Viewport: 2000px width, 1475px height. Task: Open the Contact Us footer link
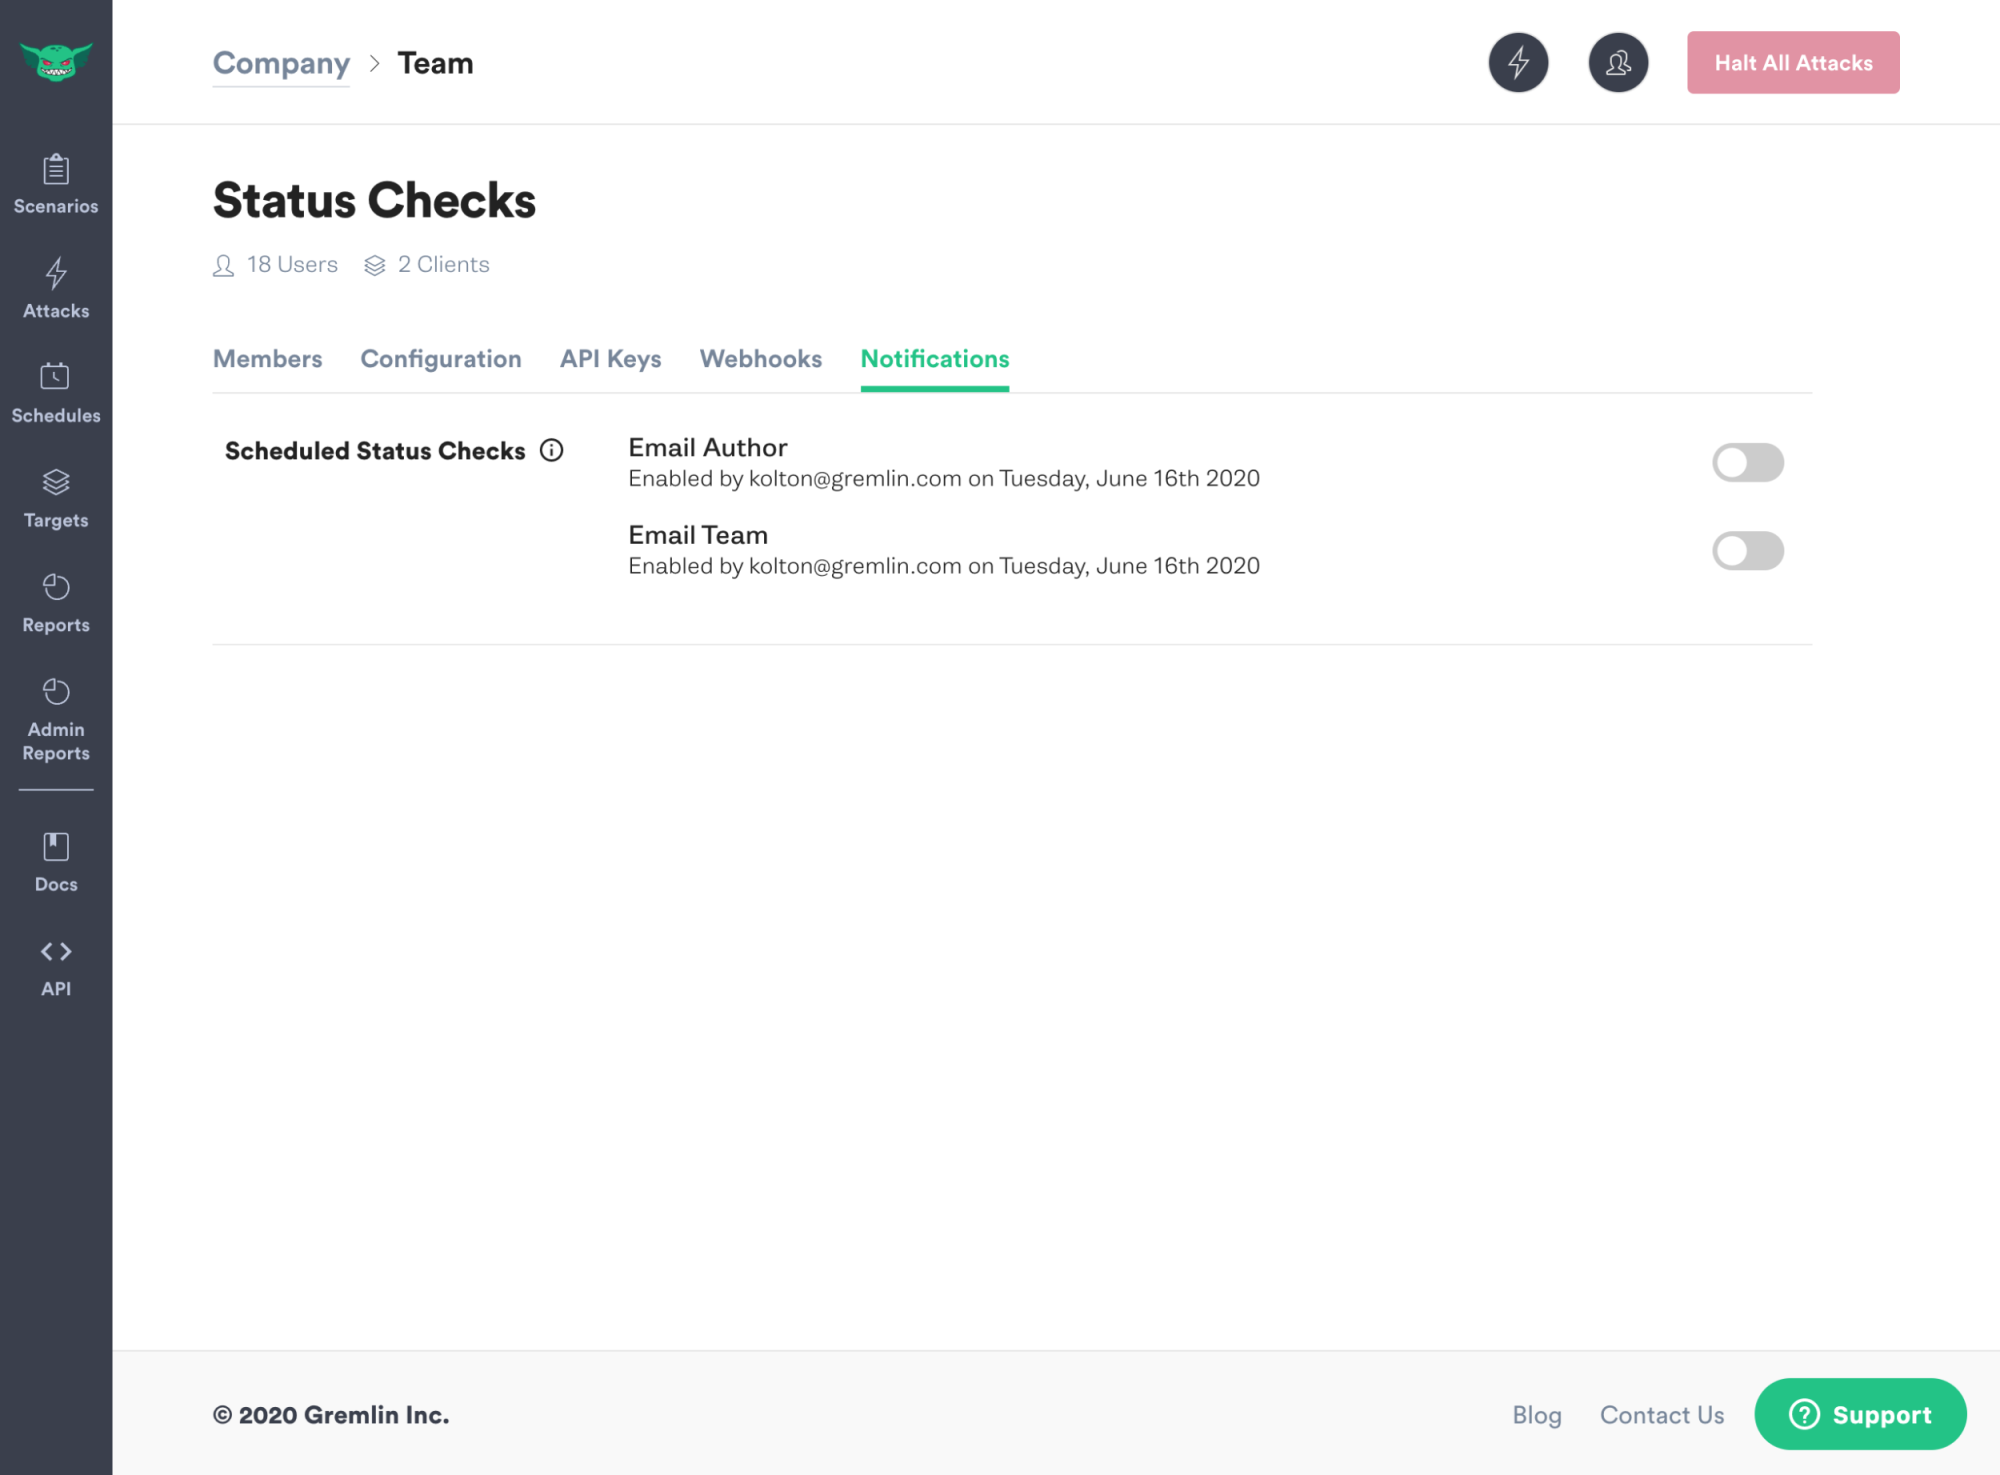[x=1662, y=1415]
